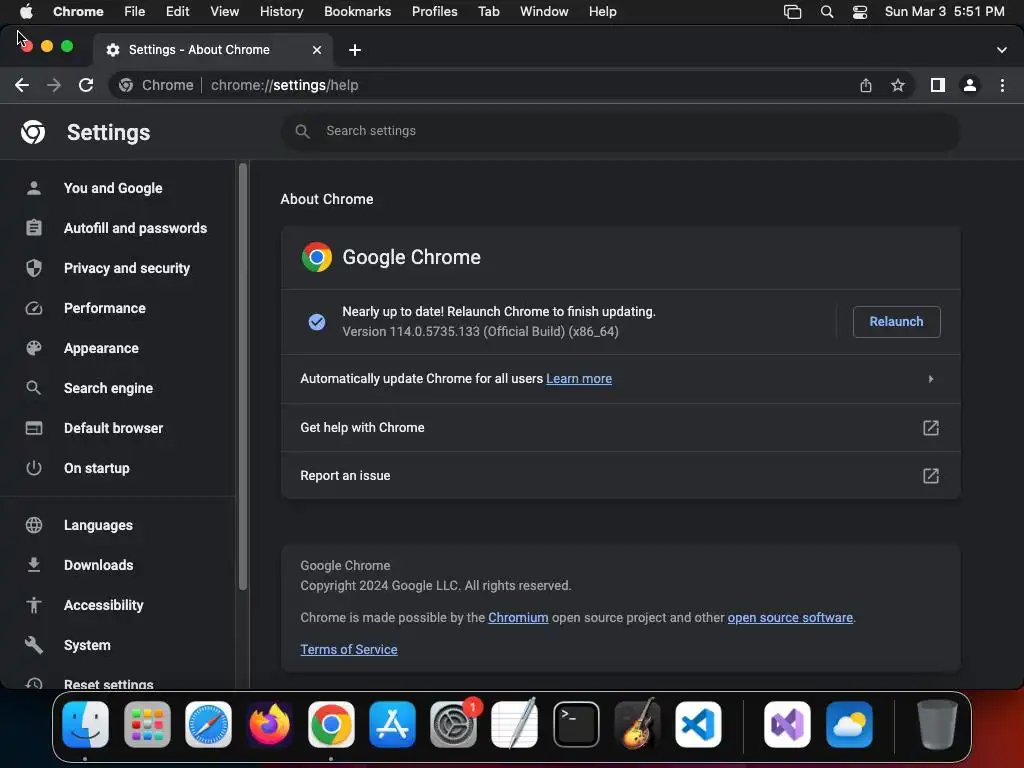
Task: Open the History menu
Action: [281, 12]
